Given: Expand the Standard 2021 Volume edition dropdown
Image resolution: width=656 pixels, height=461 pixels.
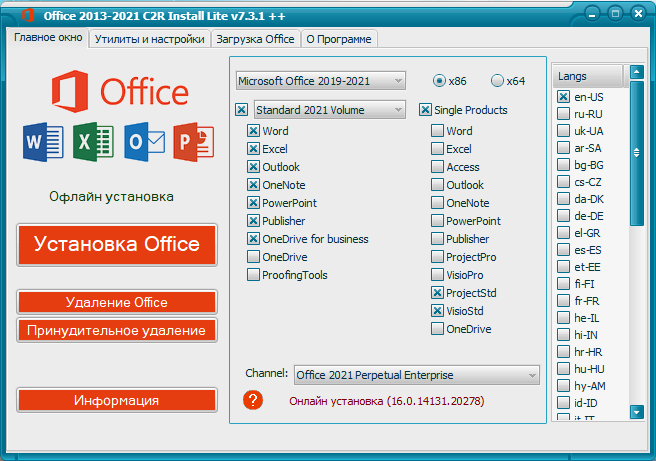Looking at the screenshot, I should click(329, 110).
